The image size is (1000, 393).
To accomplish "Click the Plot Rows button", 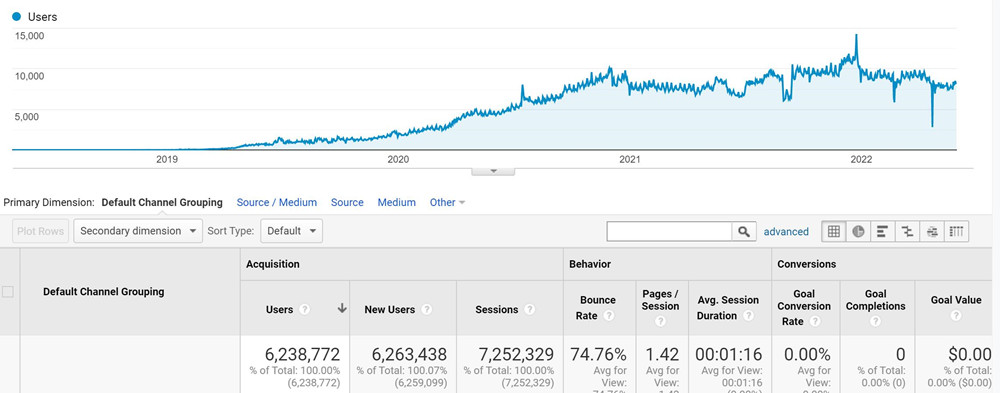I will (40, 231).
